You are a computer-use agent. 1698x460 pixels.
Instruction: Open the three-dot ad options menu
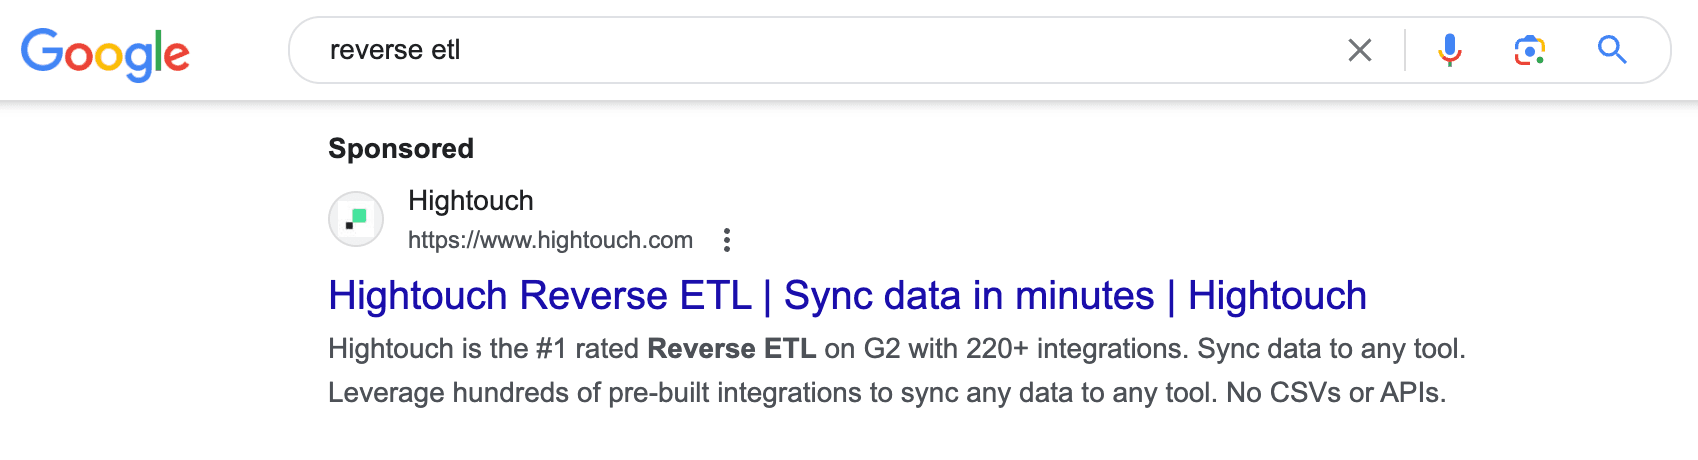[727, 240]
